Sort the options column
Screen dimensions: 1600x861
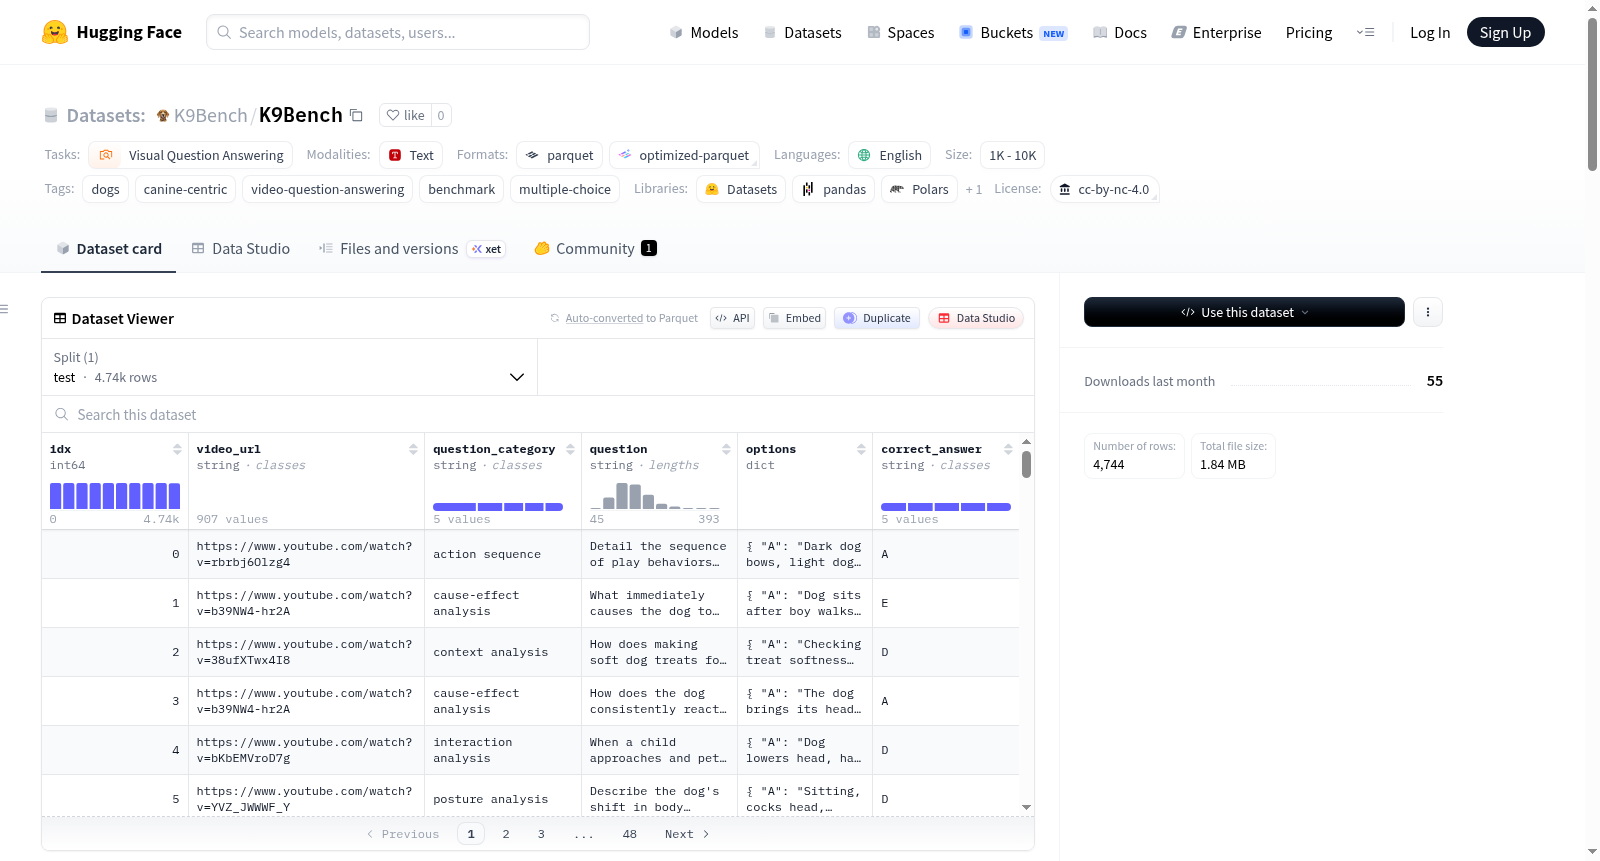tap(861, 449)
